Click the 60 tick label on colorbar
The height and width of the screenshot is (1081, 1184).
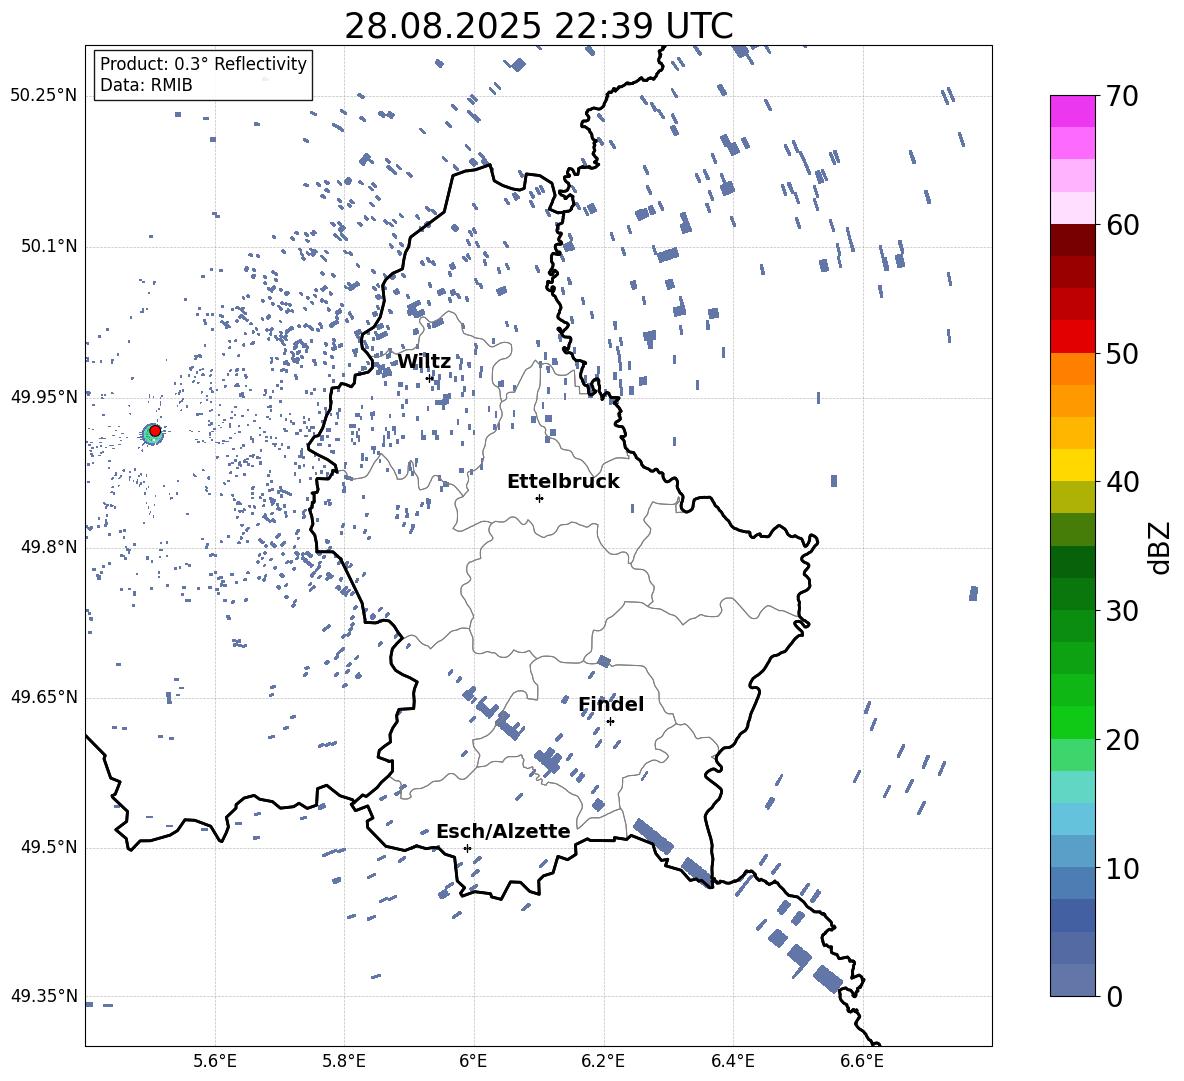click(x=1122, y=225)
